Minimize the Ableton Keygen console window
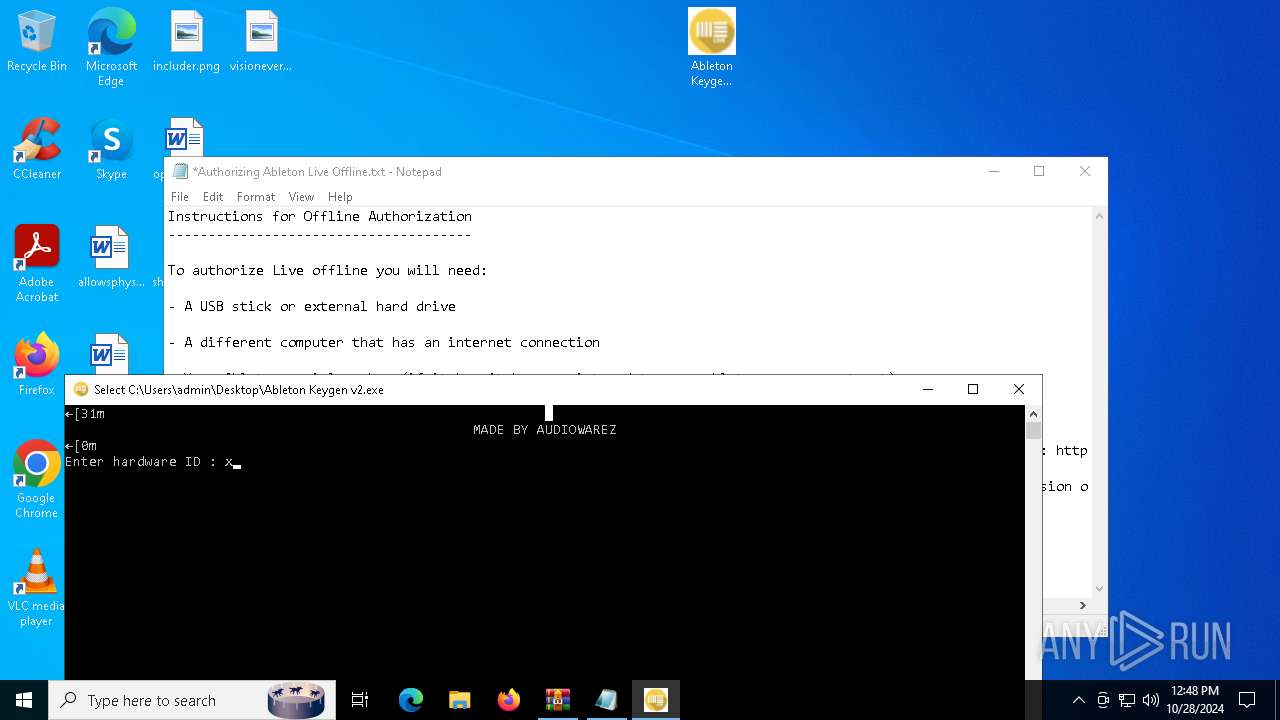This screenshot has width=1280, height=720. [x=928, y=390]
